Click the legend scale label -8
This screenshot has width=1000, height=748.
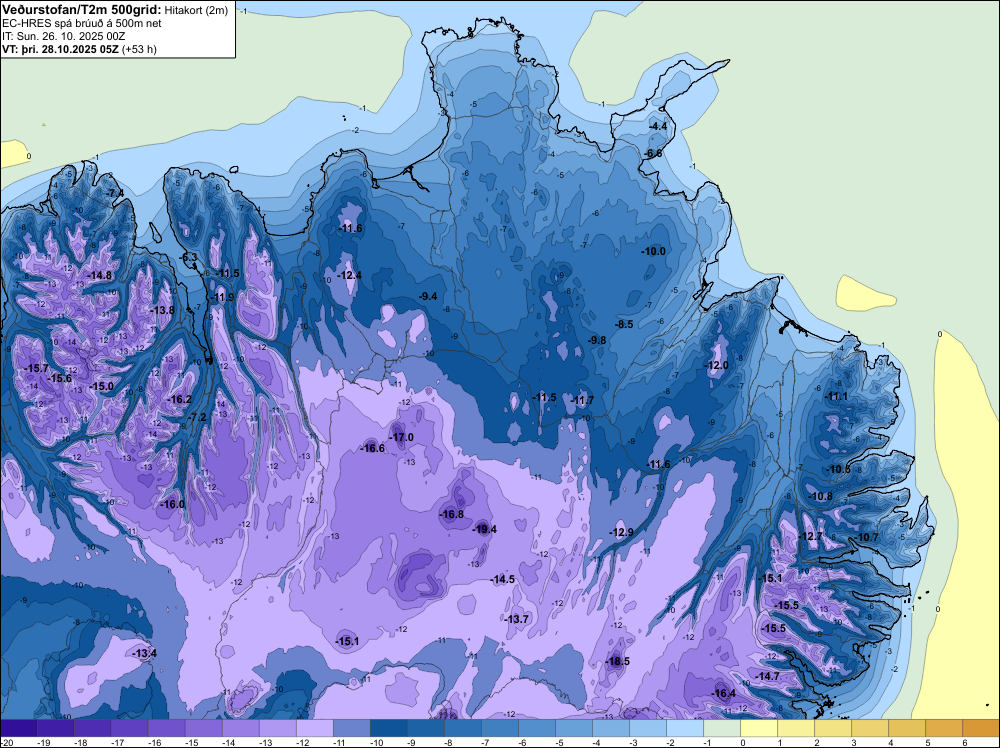450,742
